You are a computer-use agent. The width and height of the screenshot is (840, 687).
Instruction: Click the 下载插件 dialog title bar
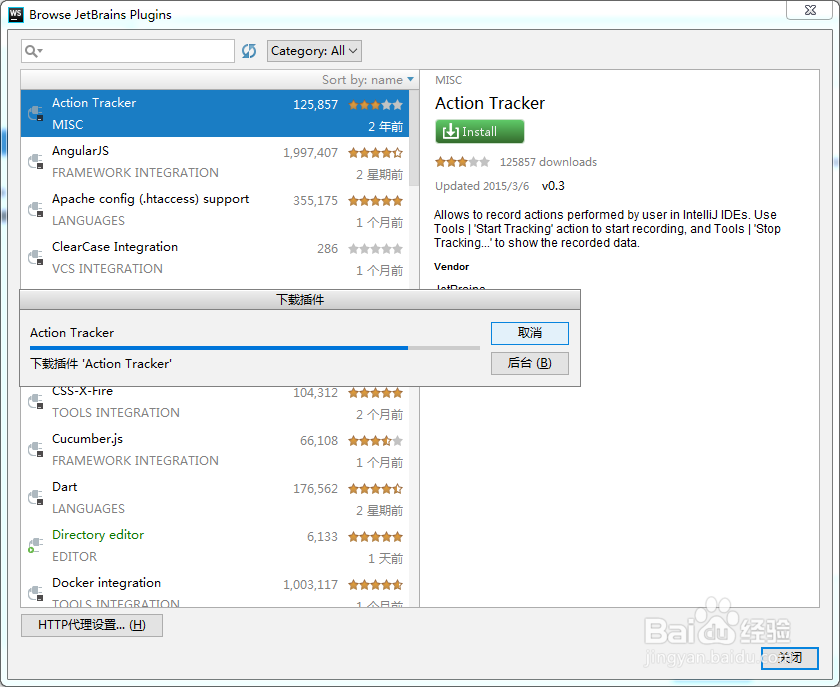[300, 300]
